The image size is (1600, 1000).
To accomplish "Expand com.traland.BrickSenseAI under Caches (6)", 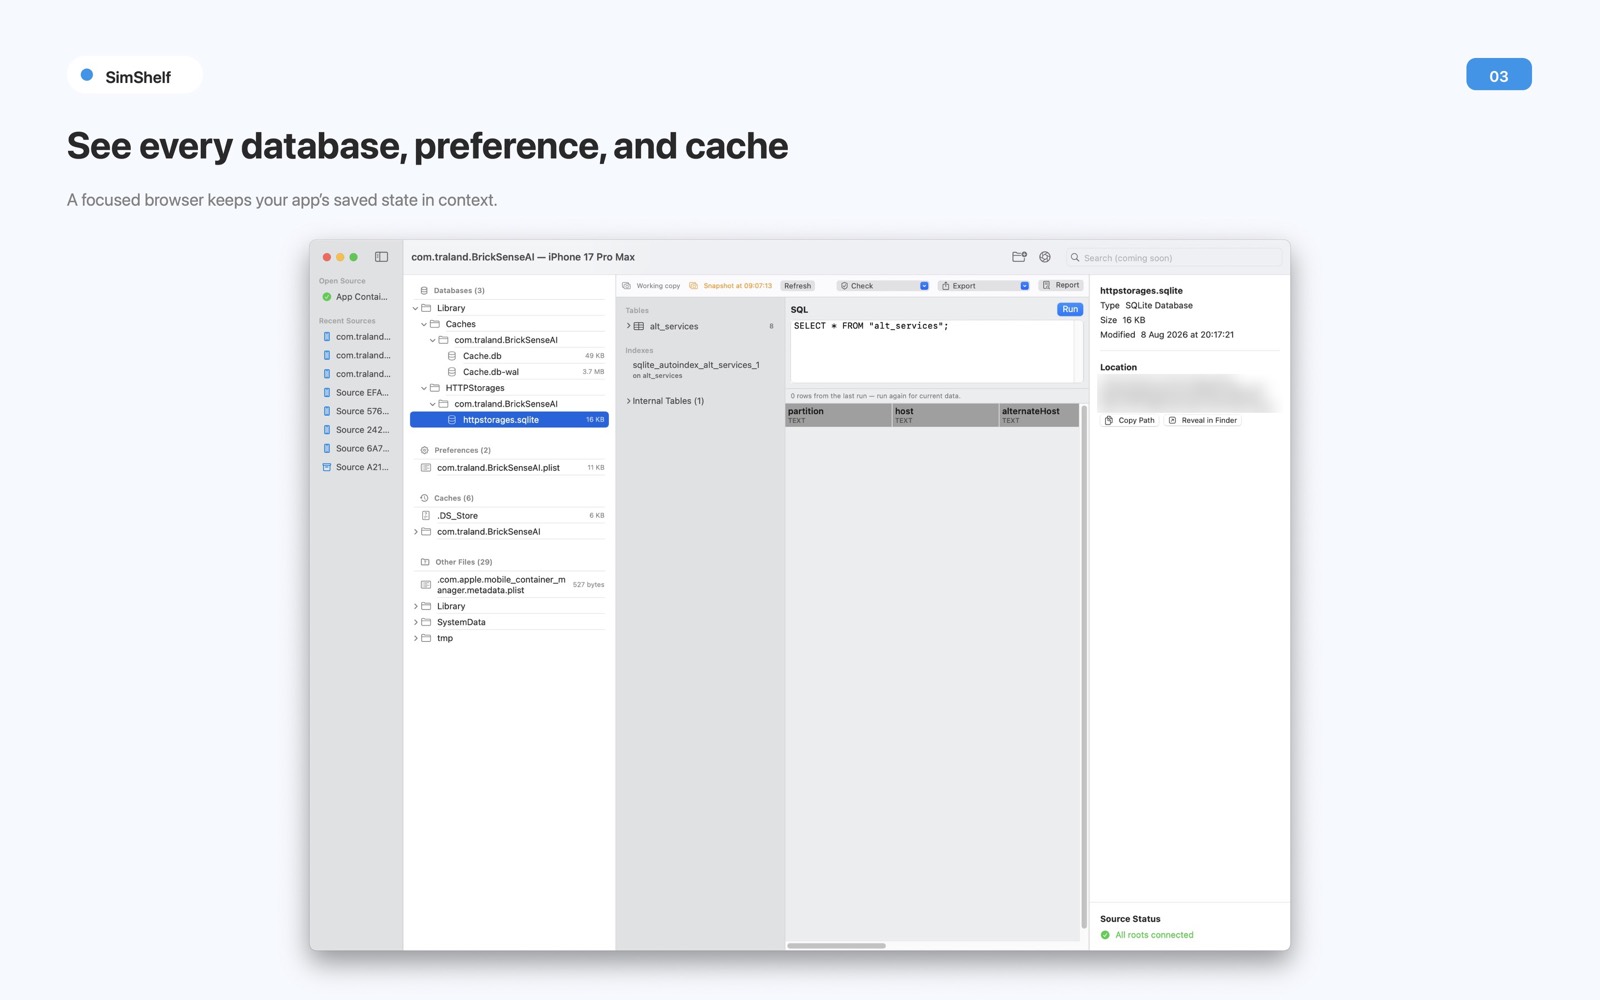I will [416, 532].
